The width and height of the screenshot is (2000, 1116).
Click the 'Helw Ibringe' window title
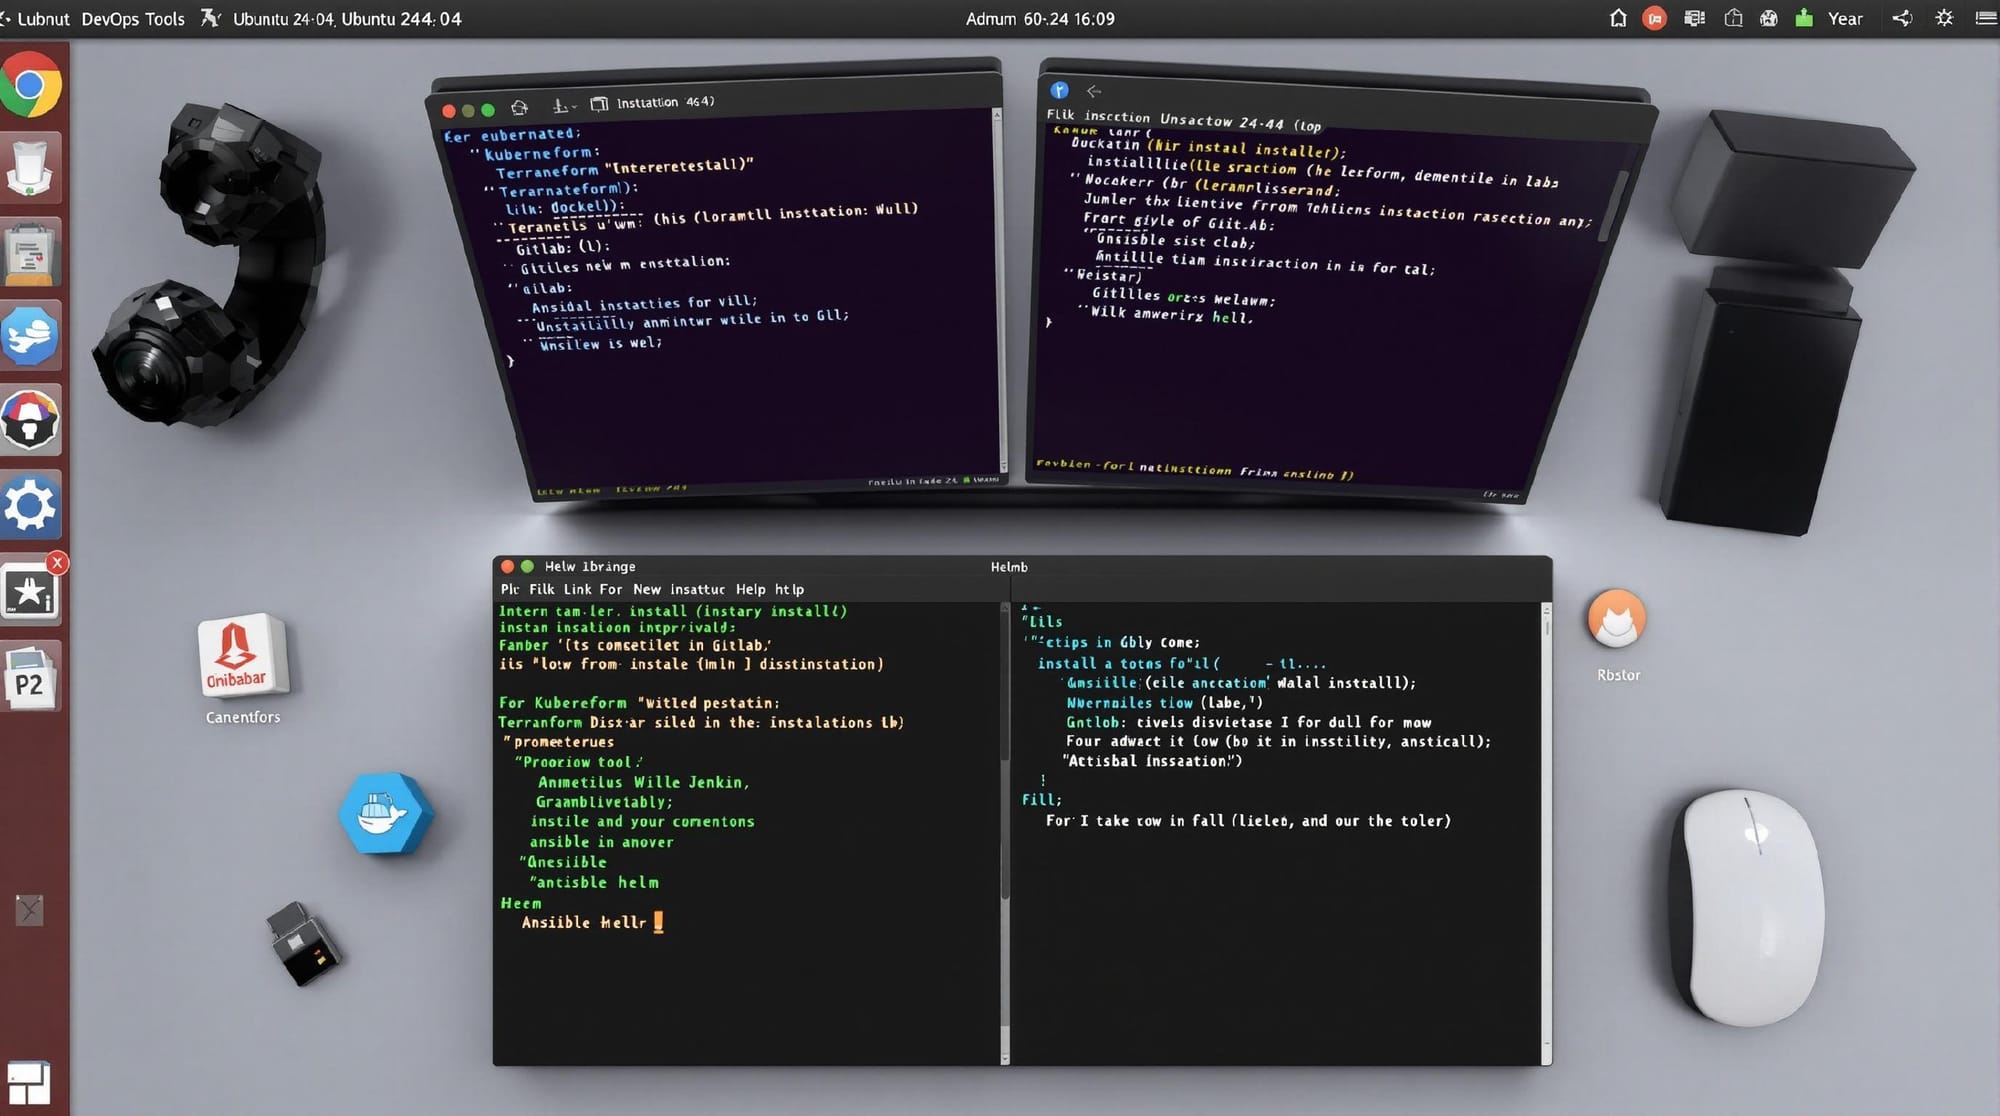[590, 566]
